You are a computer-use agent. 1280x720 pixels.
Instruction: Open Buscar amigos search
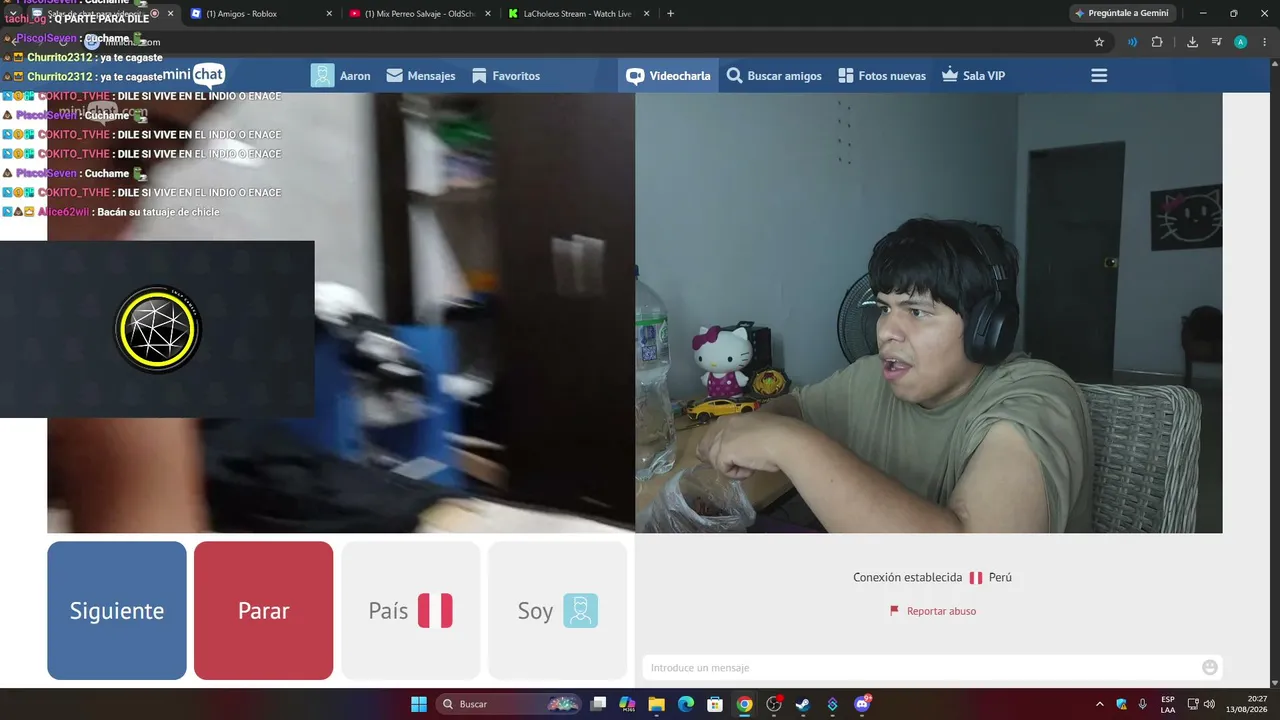[774, 76]
